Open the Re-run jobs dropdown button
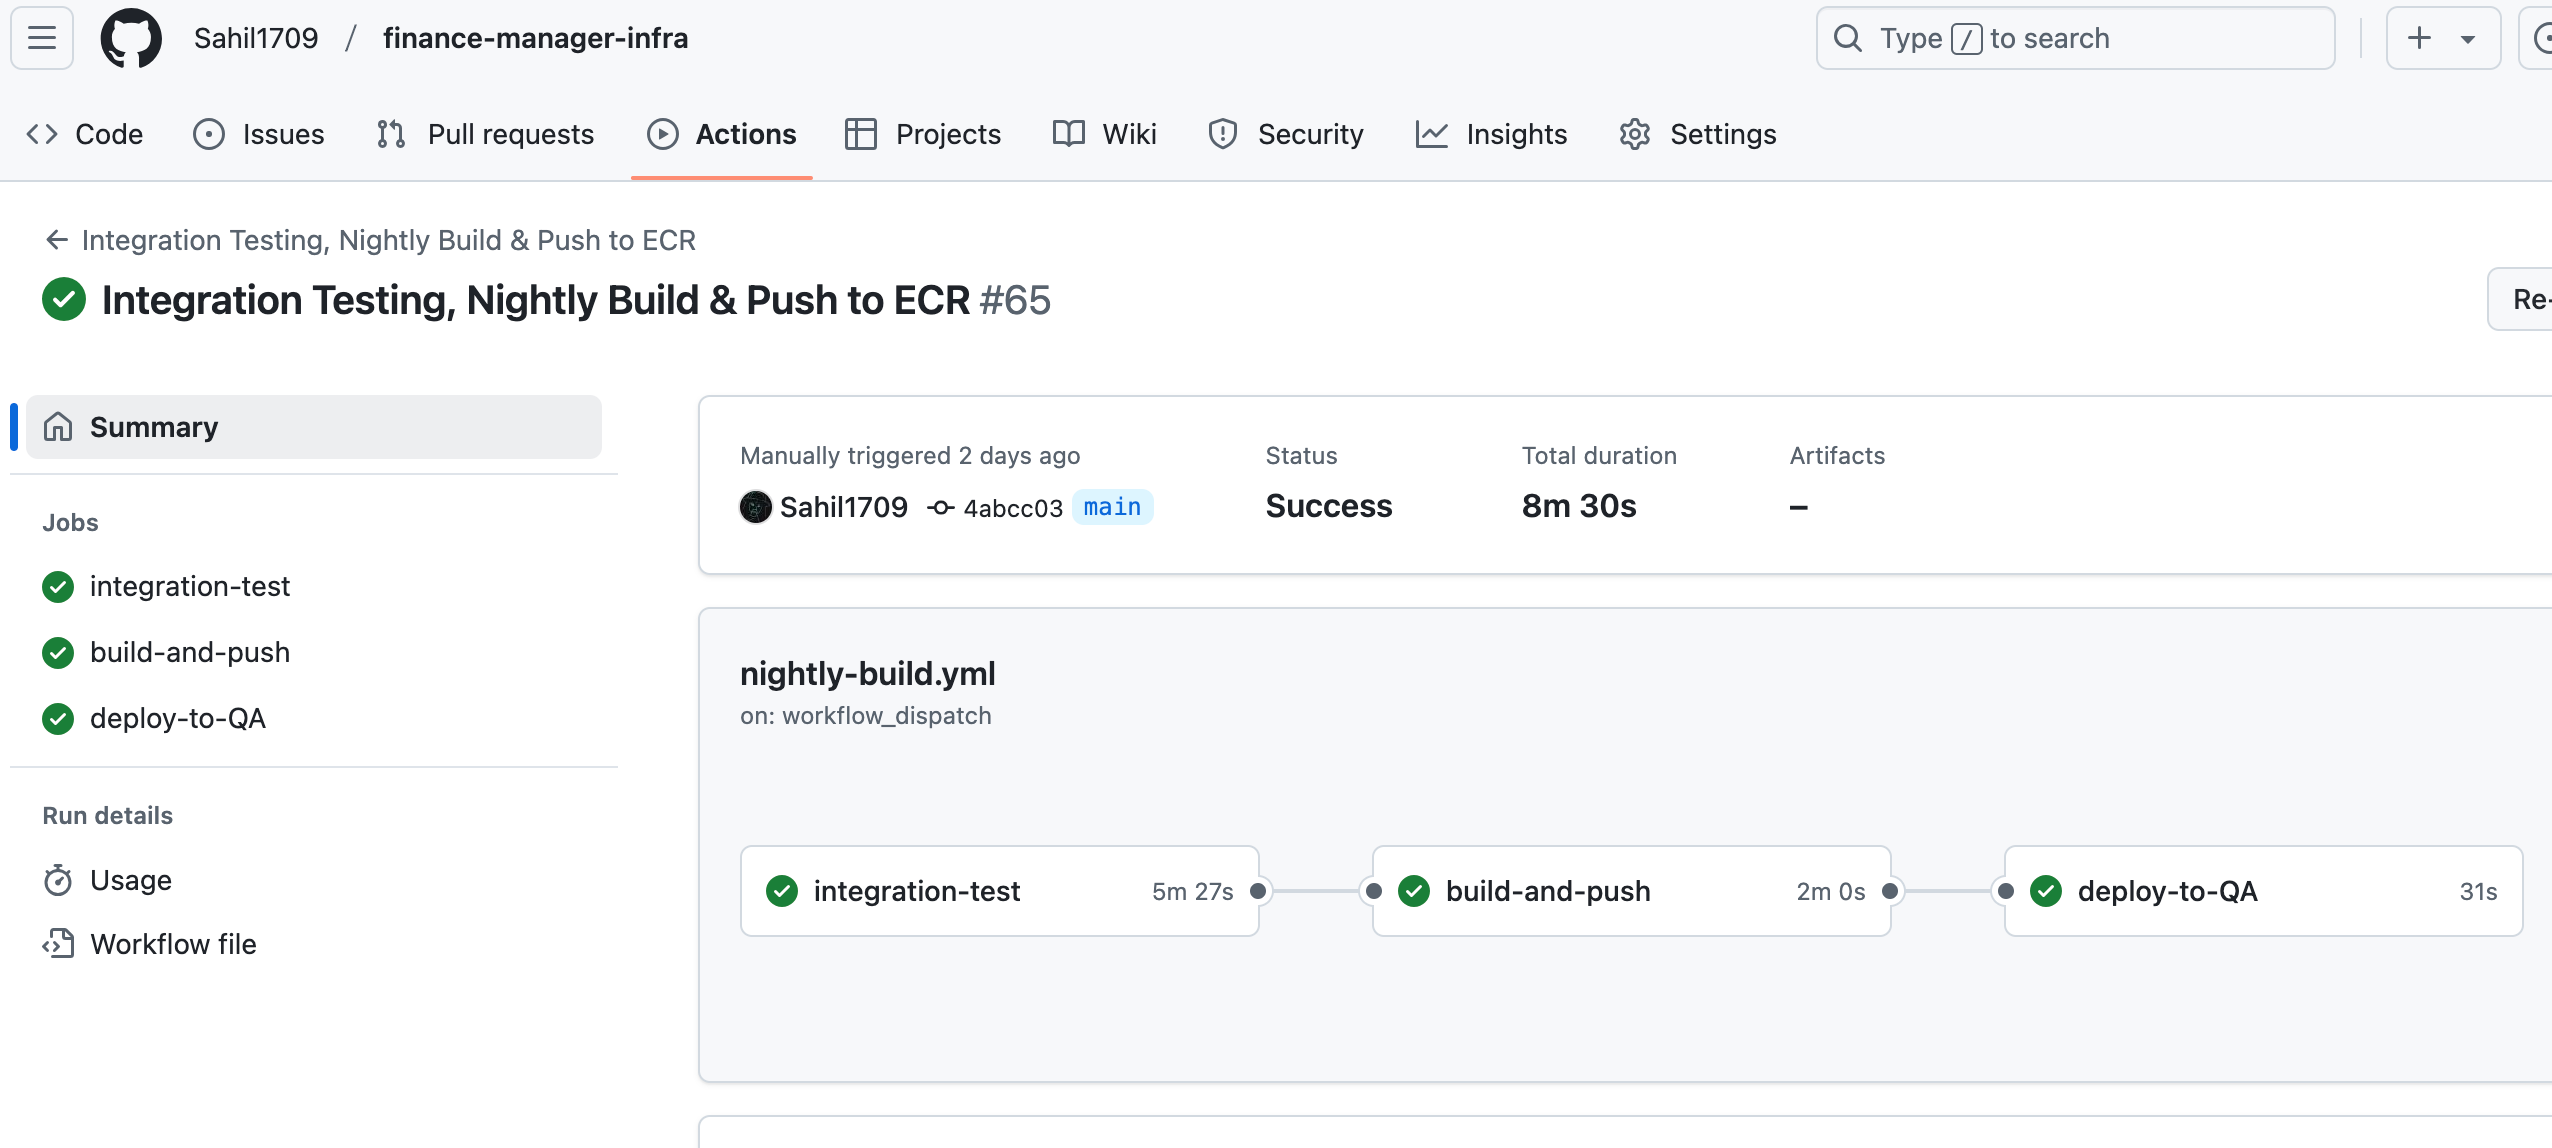Image resolution: width=2552 pixels, height=1148 pixels. click(2520, 299)
